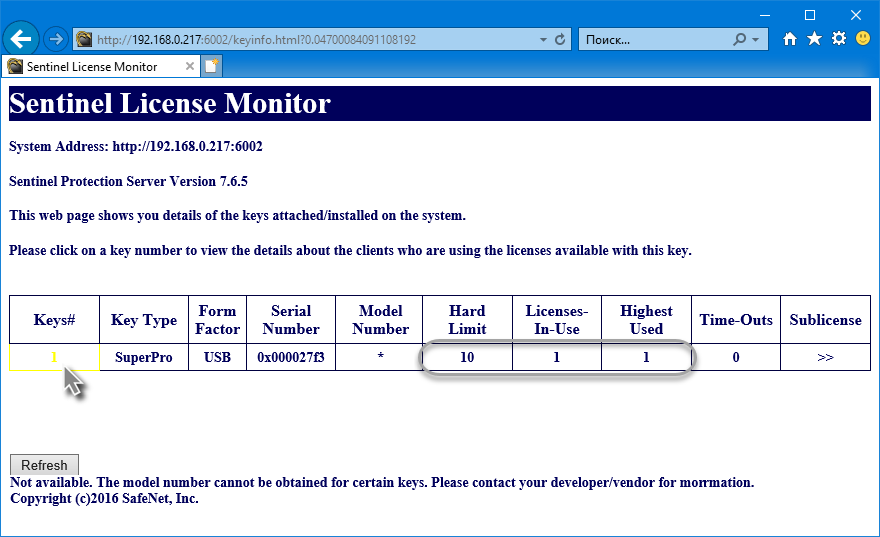Reload page with the address bar refresh icon
Viewport: 880px width, 537px height.
tap(560, 39)
